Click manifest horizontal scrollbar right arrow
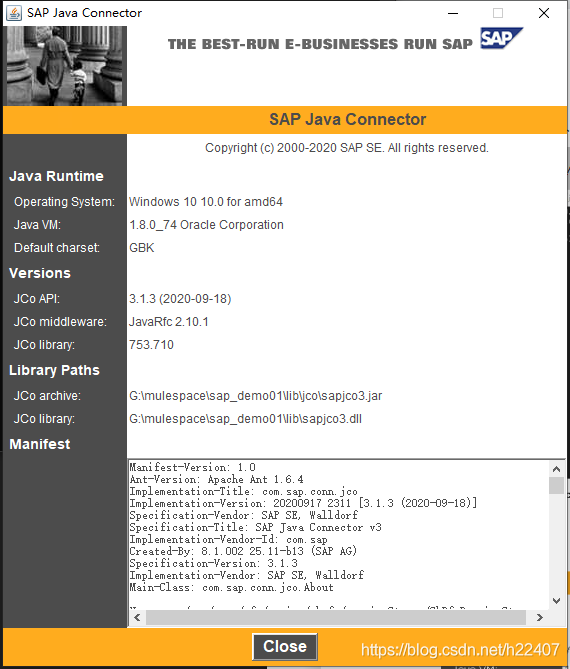570x669 pixels. pyautogui.click(x=540, y=617)
